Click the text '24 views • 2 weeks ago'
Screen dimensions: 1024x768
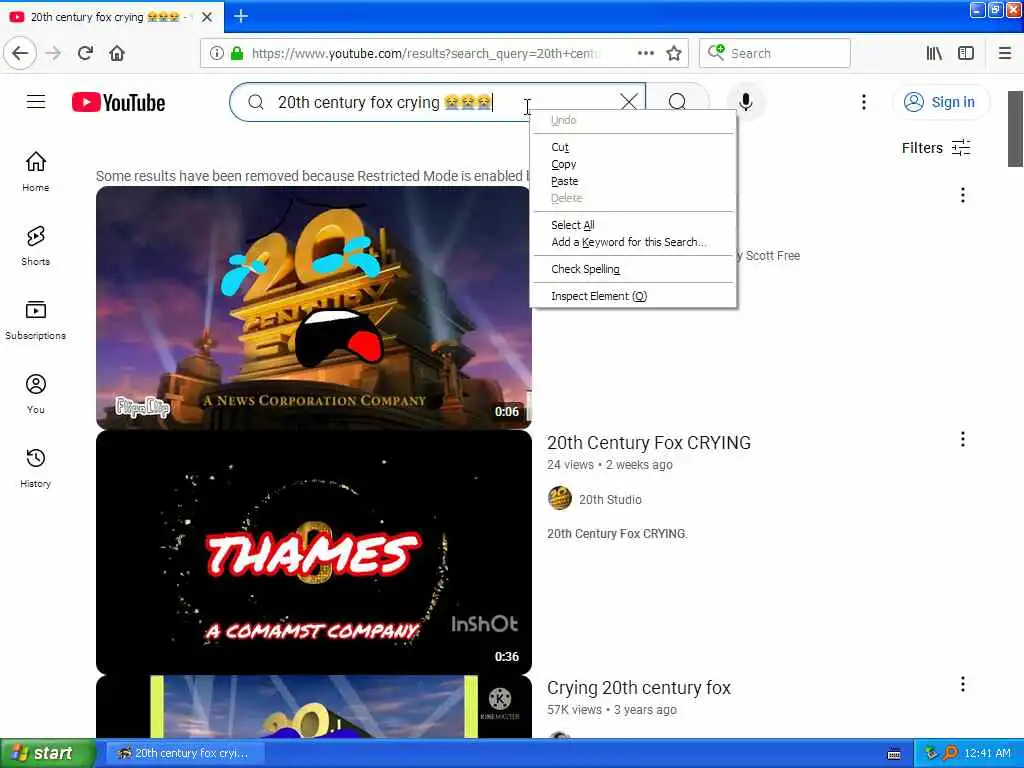pos(609,465)
